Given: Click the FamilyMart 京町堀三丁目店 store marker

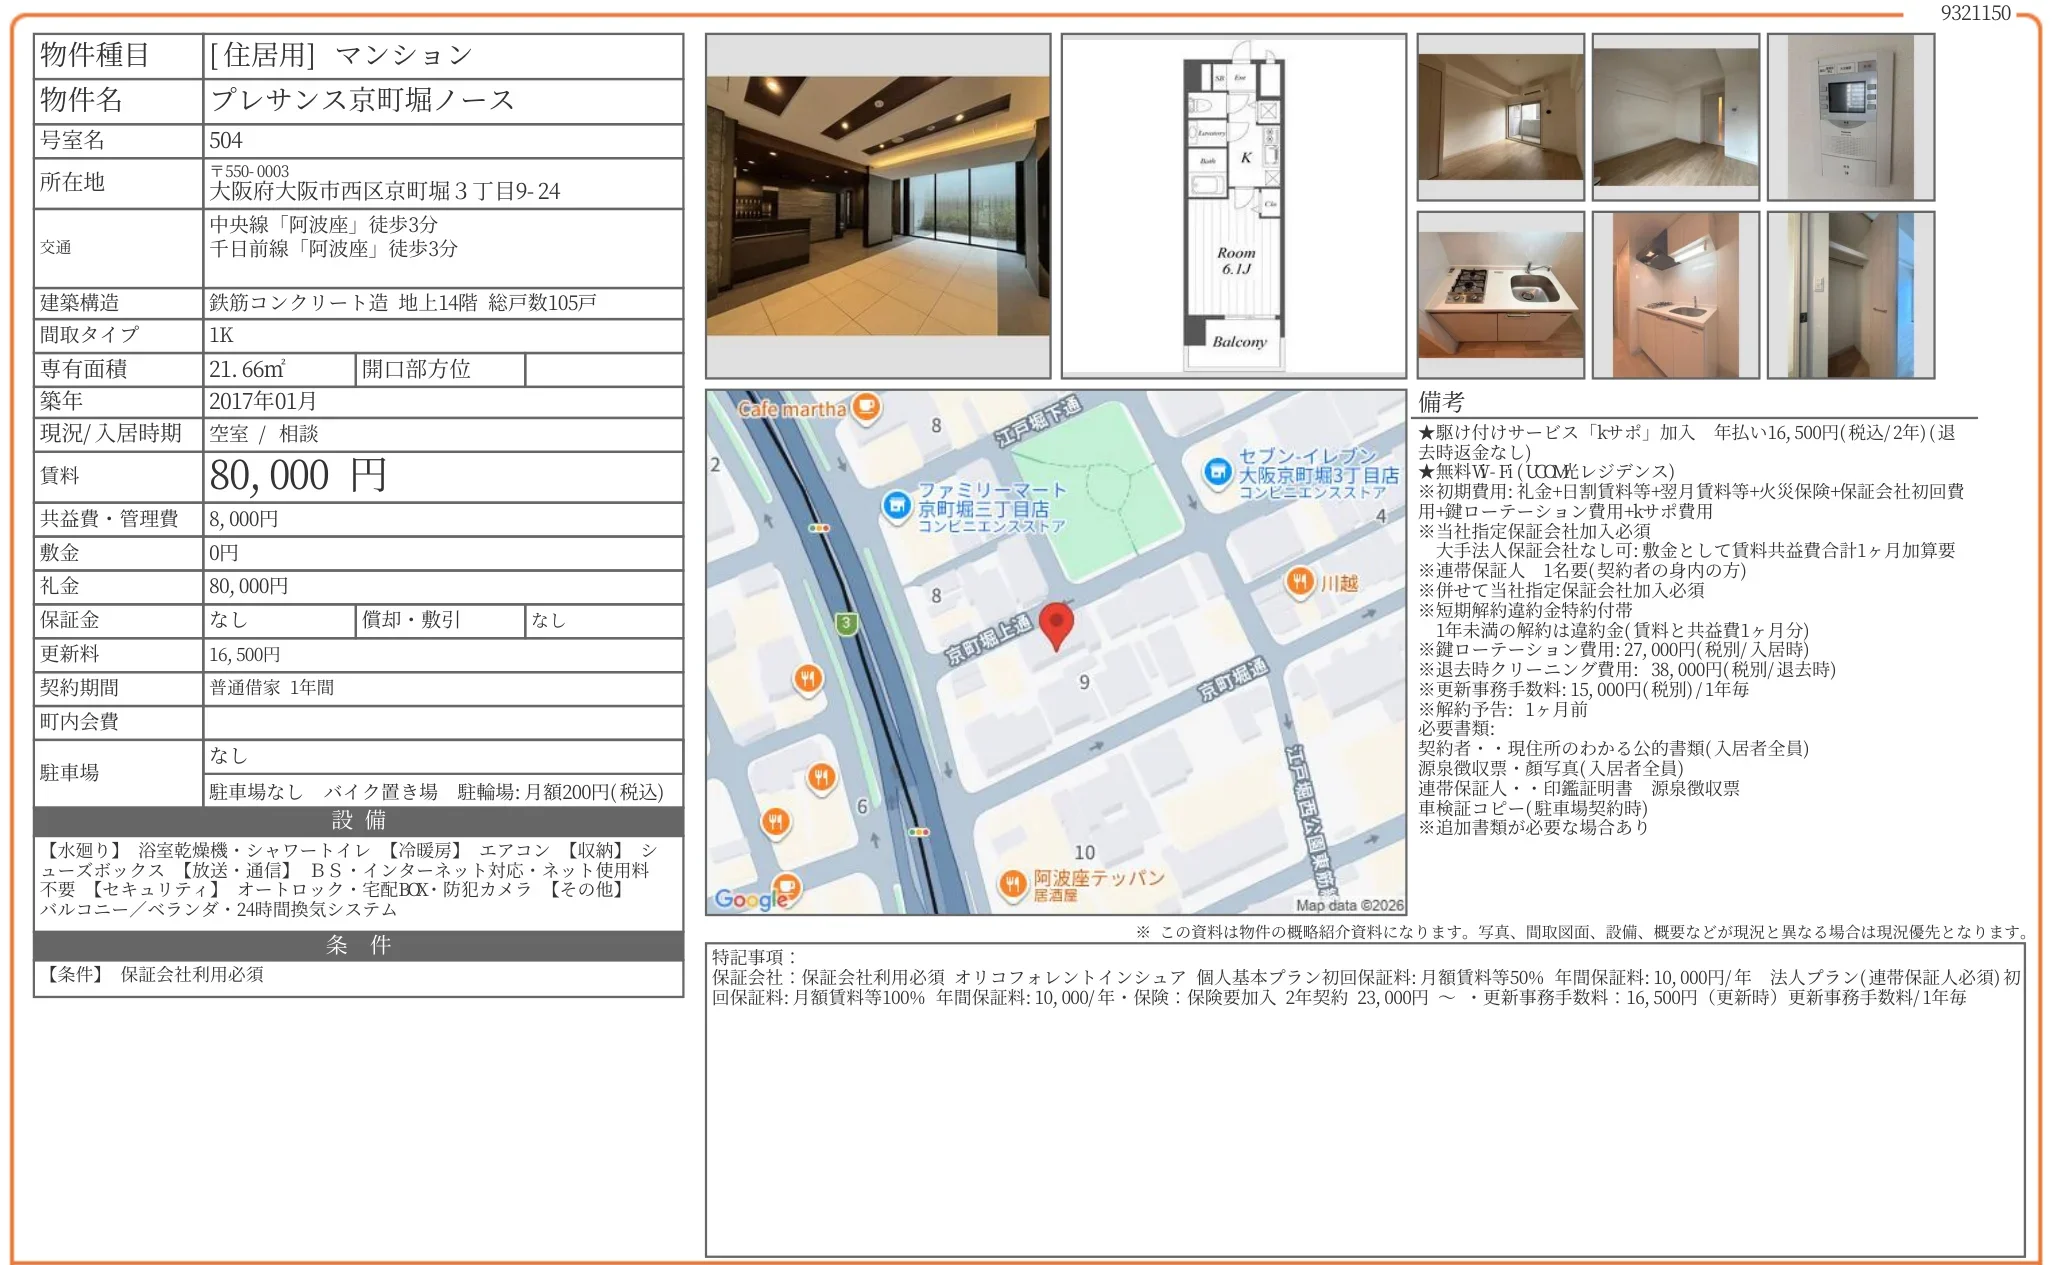Looking at the screenshot, I should point(896,505).
